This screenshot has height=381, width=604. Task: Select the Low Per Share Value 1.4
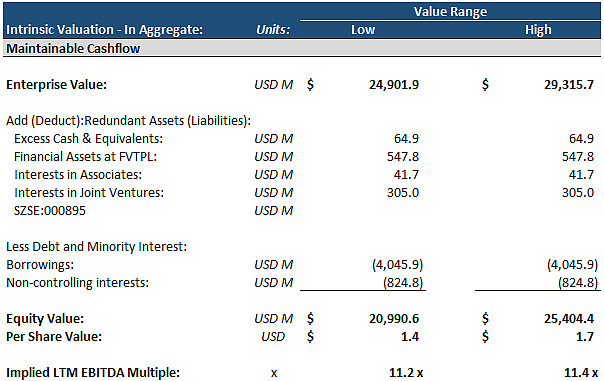point(409,337)
